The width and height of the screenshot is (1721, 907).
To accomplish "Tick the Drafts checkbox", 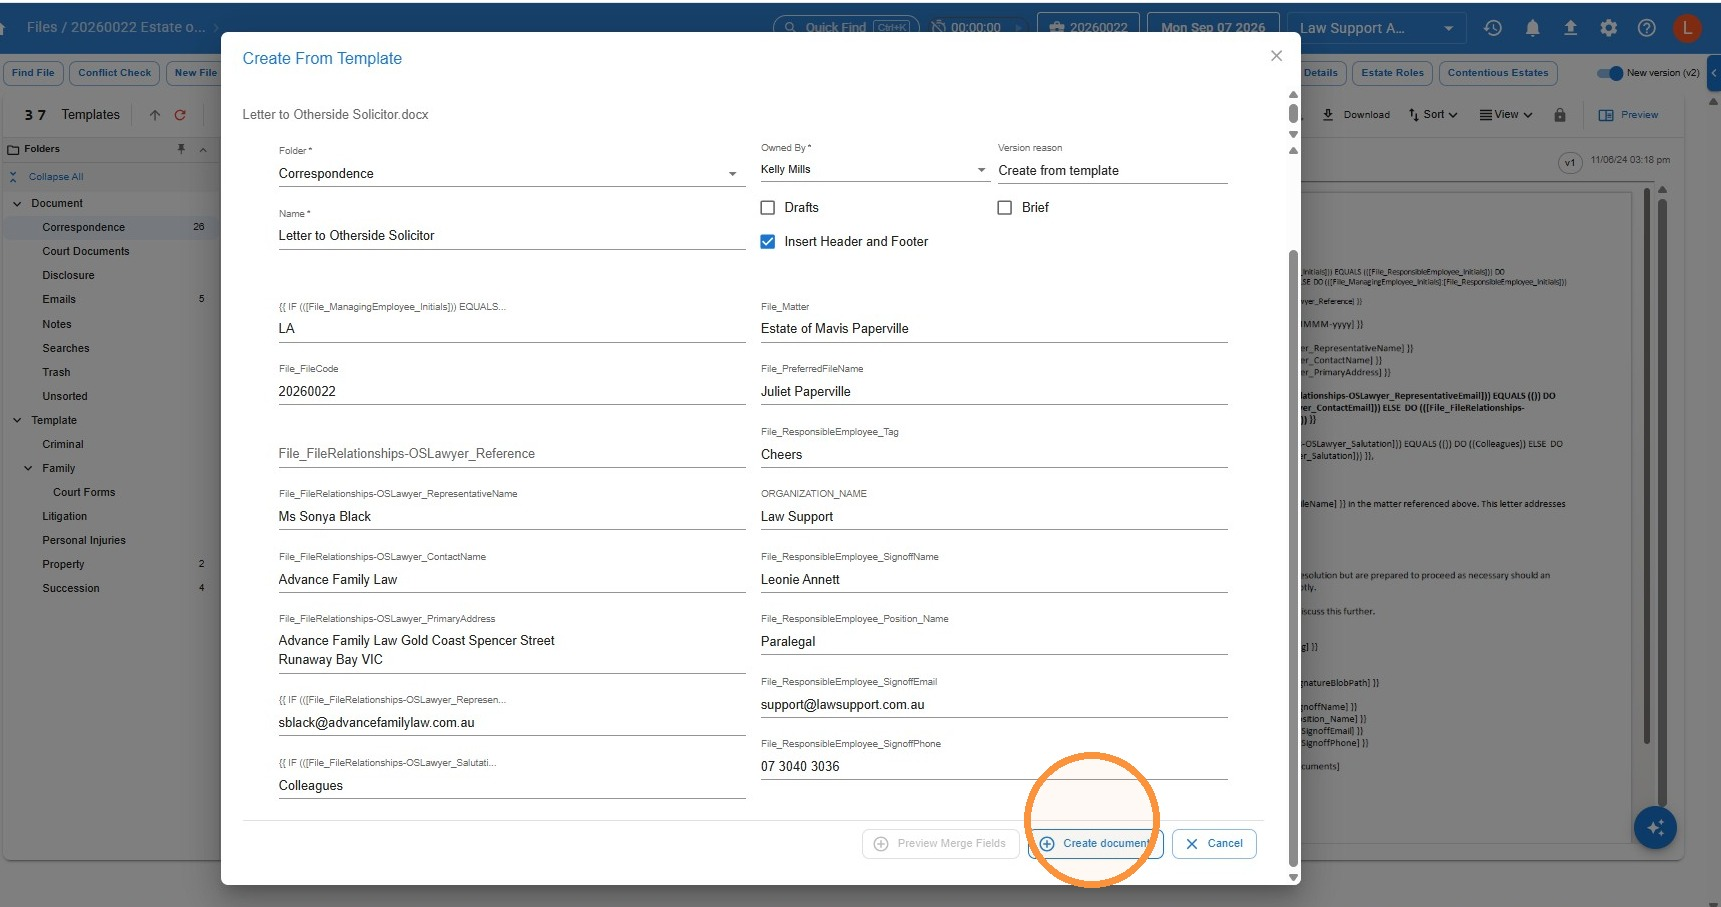I will pyautogui.click(x=768, y=208).
